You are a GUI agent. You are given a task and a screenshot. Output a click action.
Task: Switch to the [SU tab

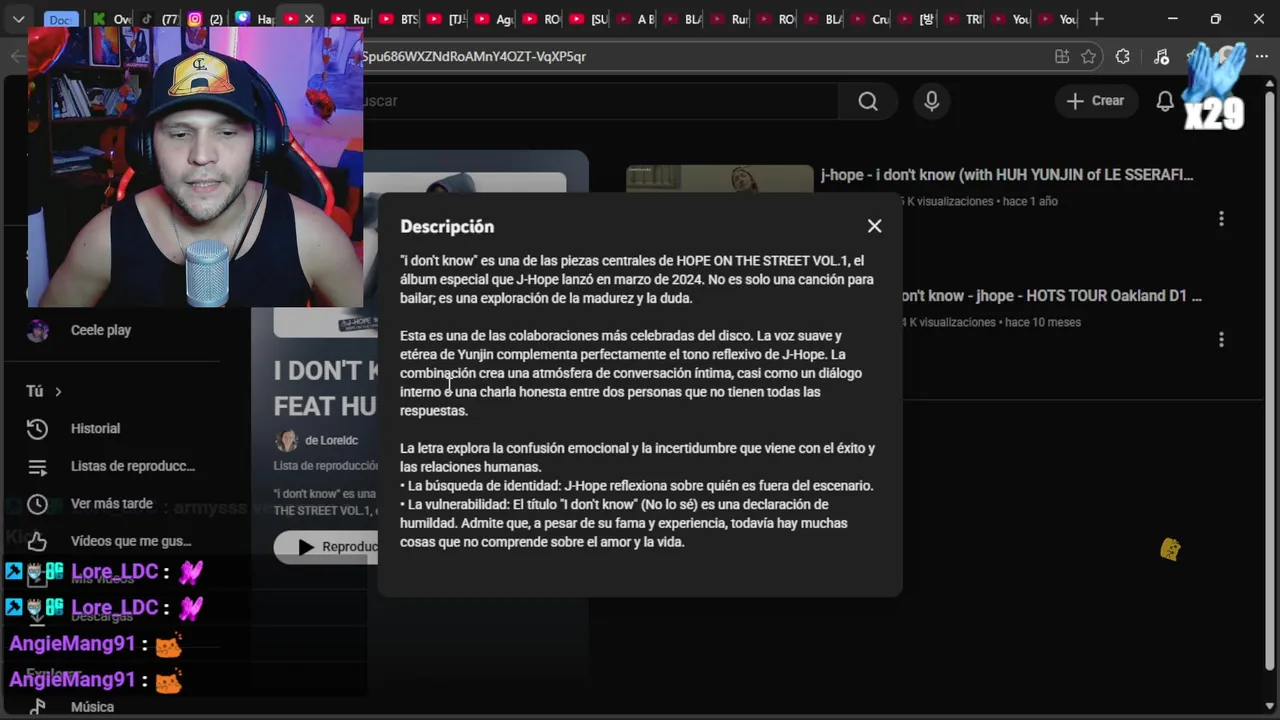point(590,19)
